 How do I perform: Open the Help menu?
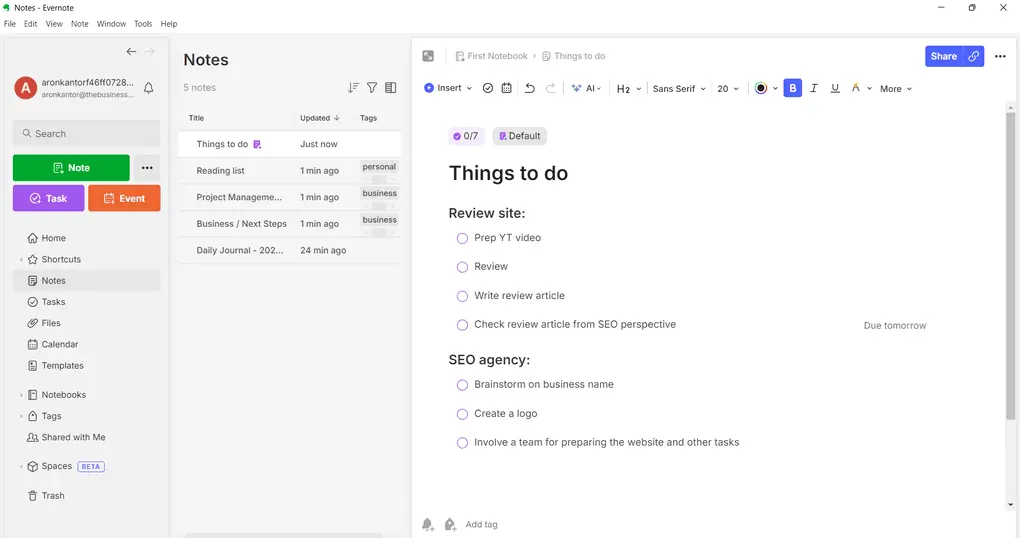168,23
